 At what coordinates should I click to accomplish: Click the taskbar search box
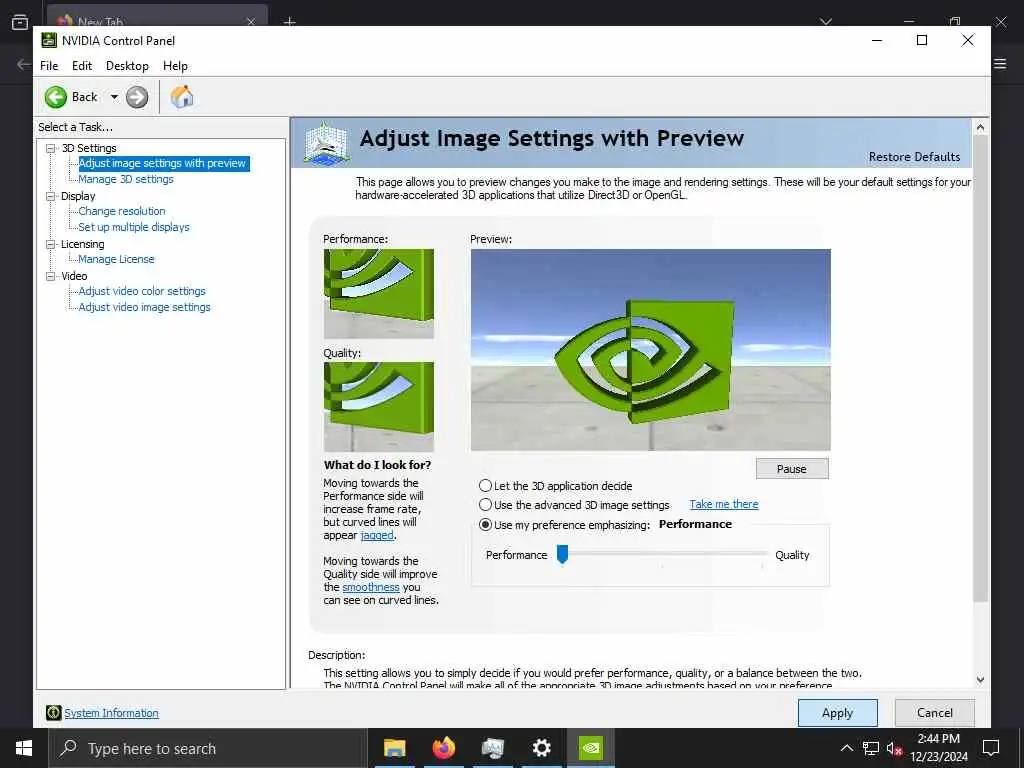[207, 748]
